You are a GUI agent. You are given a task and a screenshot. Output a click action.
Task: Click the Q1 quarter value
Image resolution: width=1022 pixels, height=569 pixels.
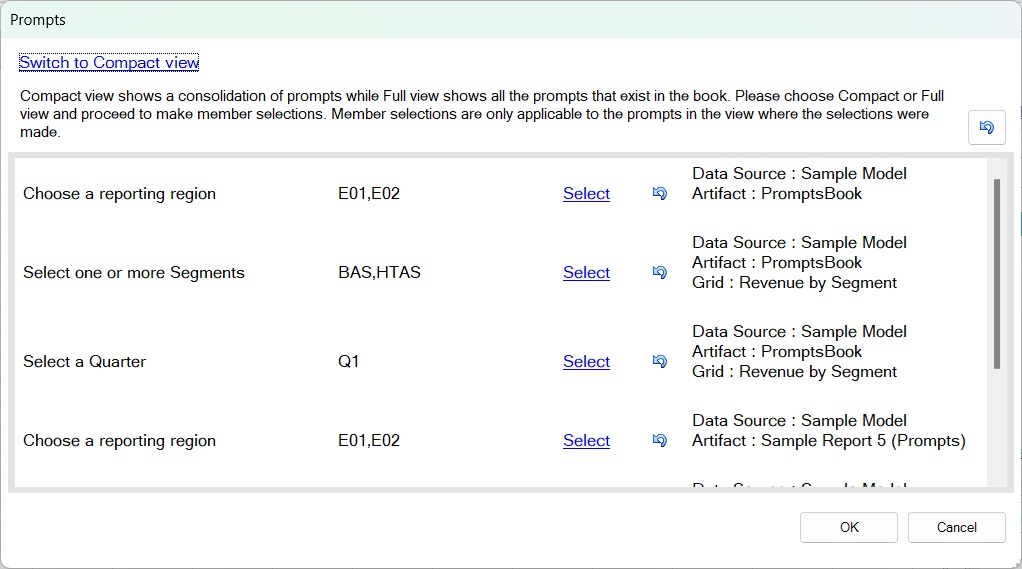point(348,362)
